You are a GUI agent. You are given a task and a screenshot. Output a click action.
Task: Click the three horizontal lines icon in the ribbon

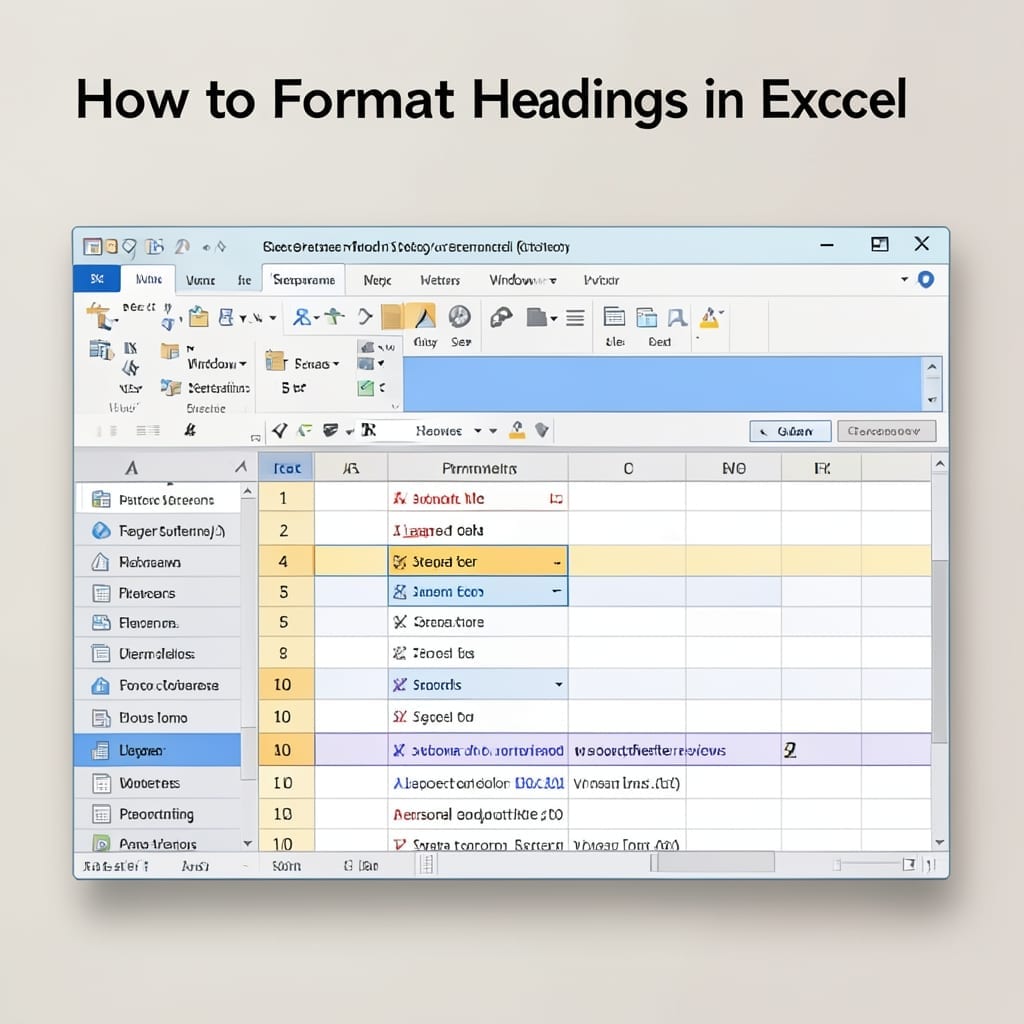575,318
